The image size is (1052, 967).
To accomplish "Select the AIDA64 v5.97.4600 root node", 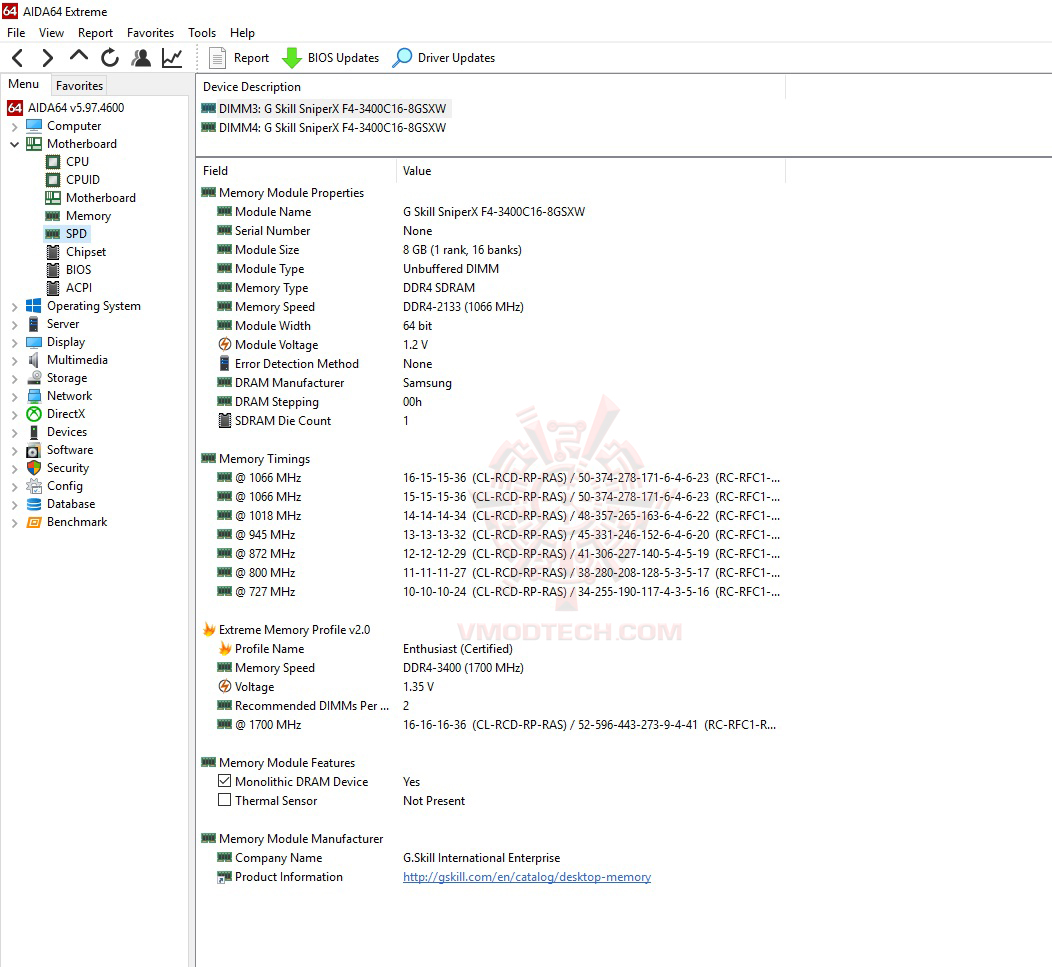I will tap(66, 107).
